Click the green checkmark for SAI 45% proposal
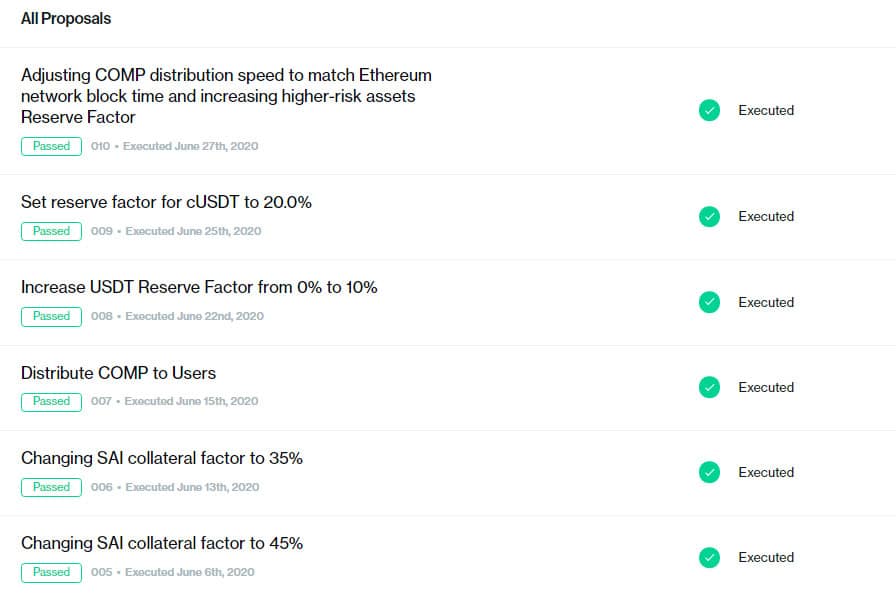Image resolution: width=896 pixels, height=600 pixels. coord(709,557)
